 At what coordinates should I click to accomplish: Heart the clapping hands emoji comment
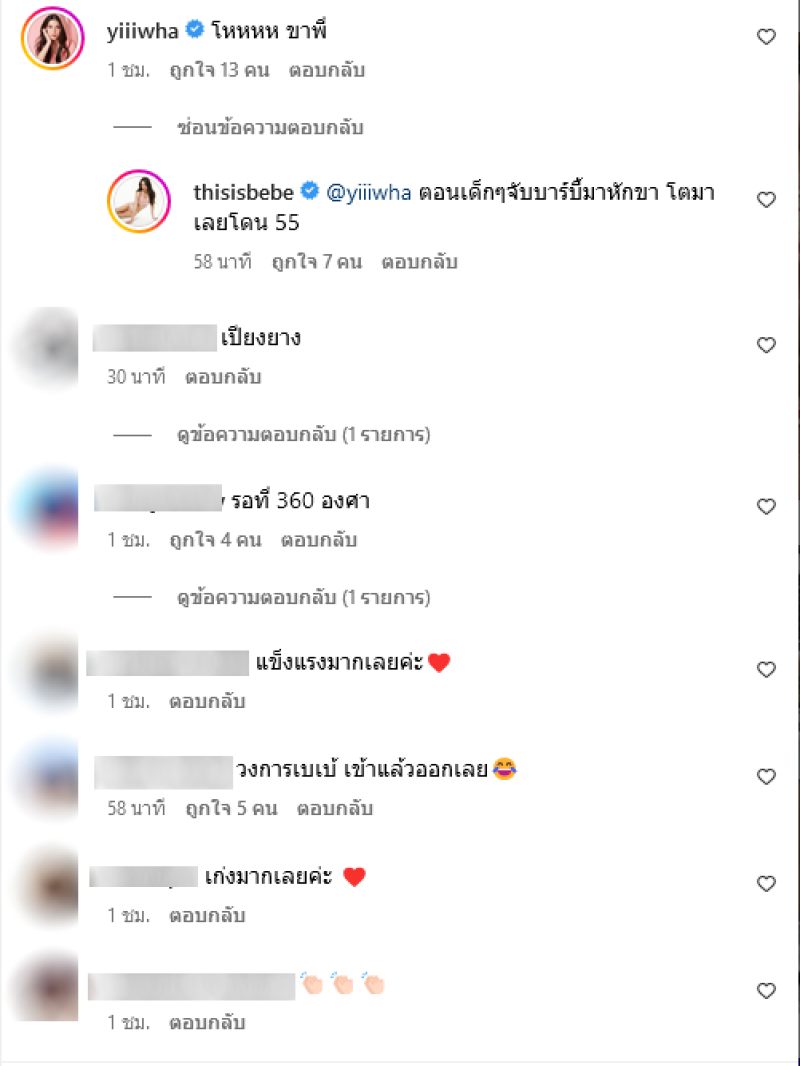766,991
